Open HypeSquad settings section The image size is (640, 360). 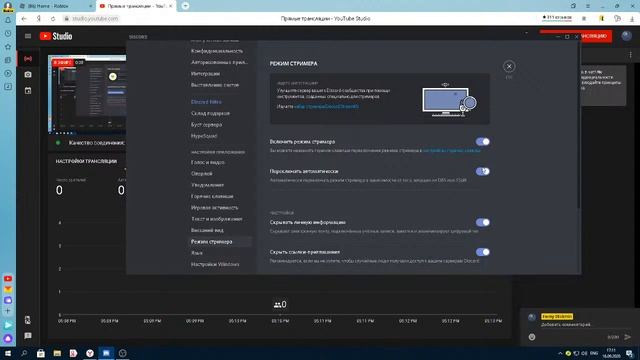pos(204,136)
